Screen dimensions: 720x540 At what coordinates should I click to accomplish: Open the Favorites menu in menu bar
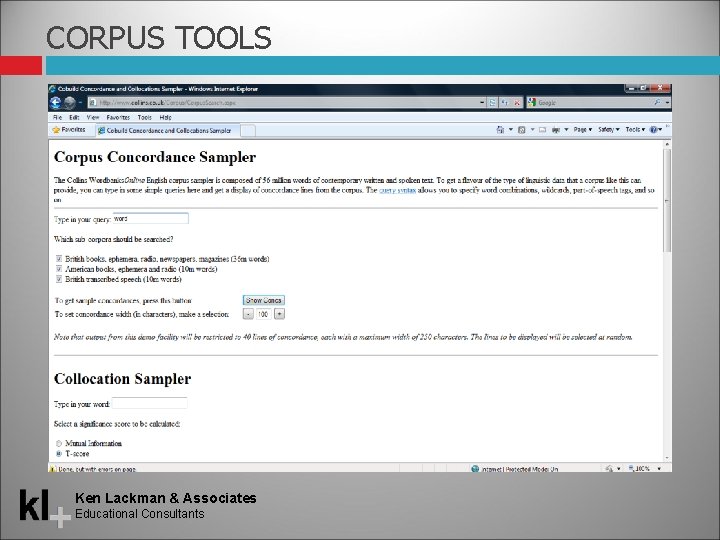118,118
